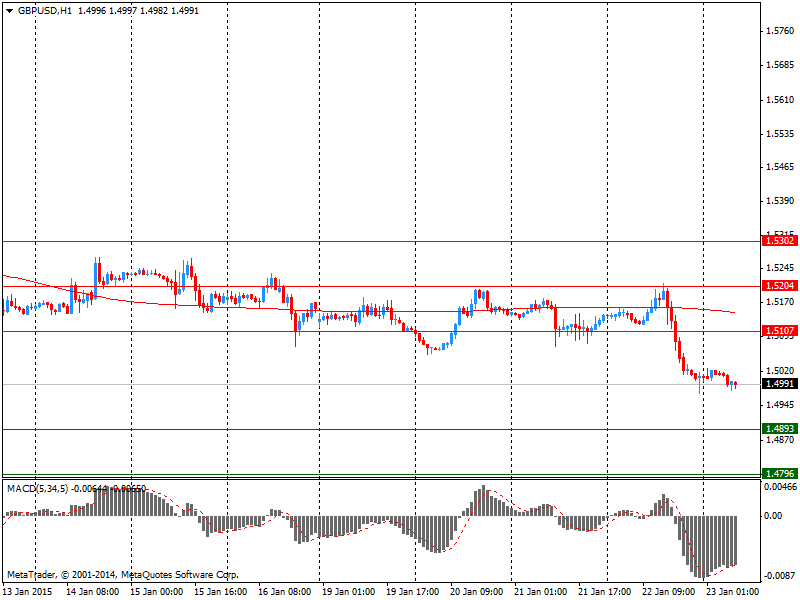Click the 19 Jan 01:00 time axis label
Viewport: 800px width, 600px height.
tap(348, 592)
